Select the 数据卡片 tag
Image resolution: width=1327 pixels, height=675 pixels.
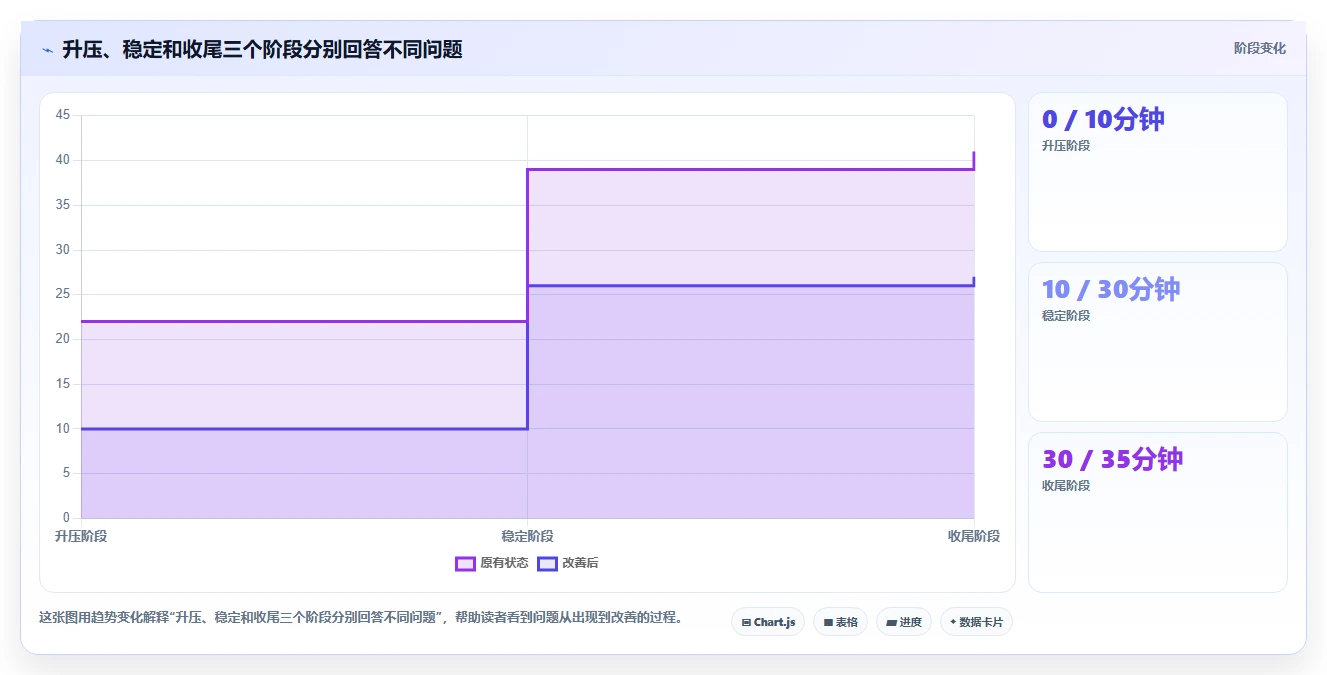tap(976, 622)
